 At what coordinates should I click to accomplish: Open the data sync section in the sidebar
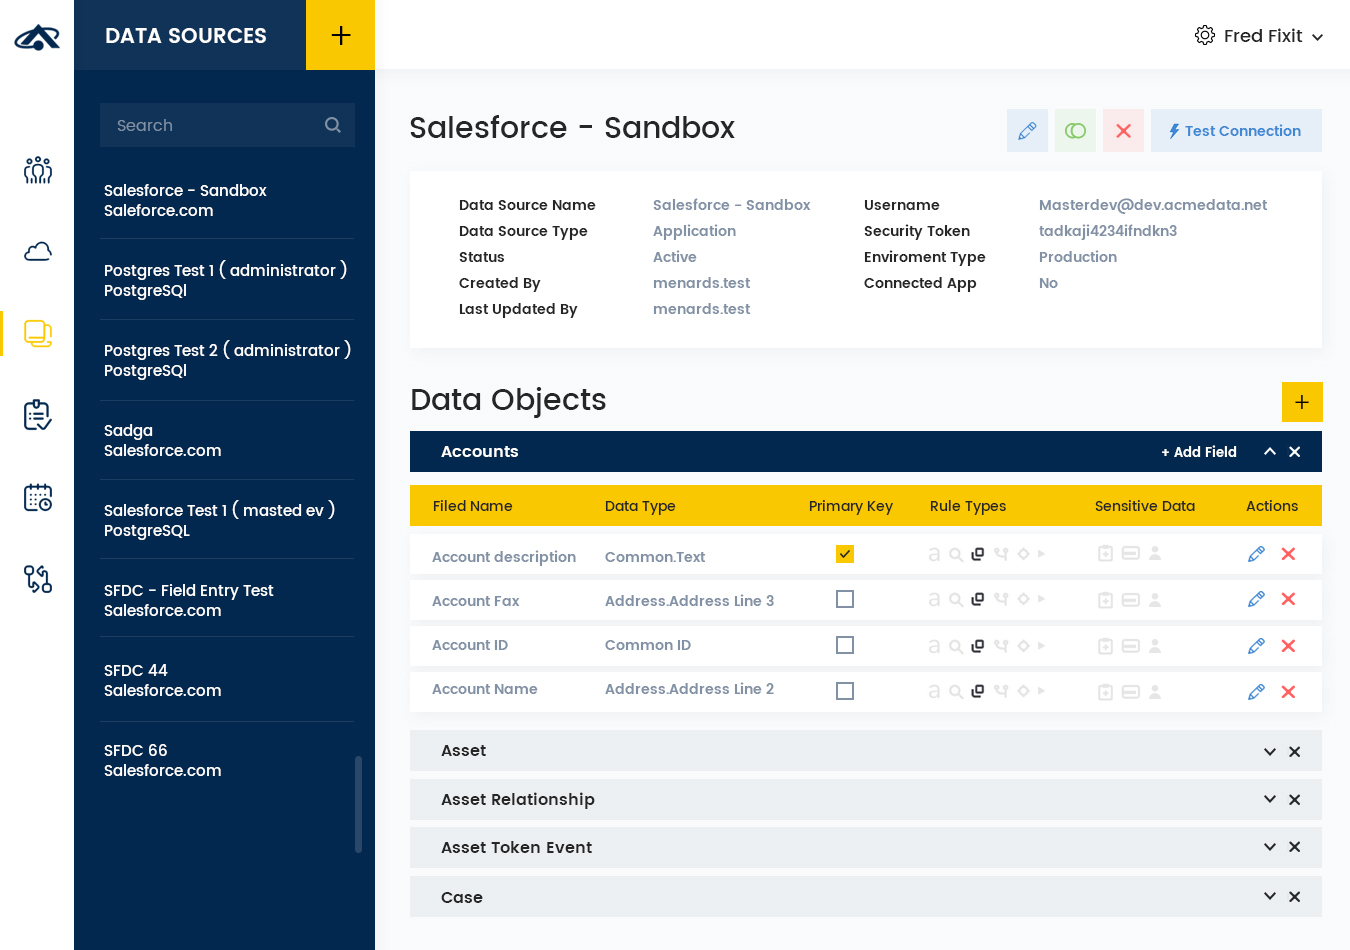pos(38,579)
